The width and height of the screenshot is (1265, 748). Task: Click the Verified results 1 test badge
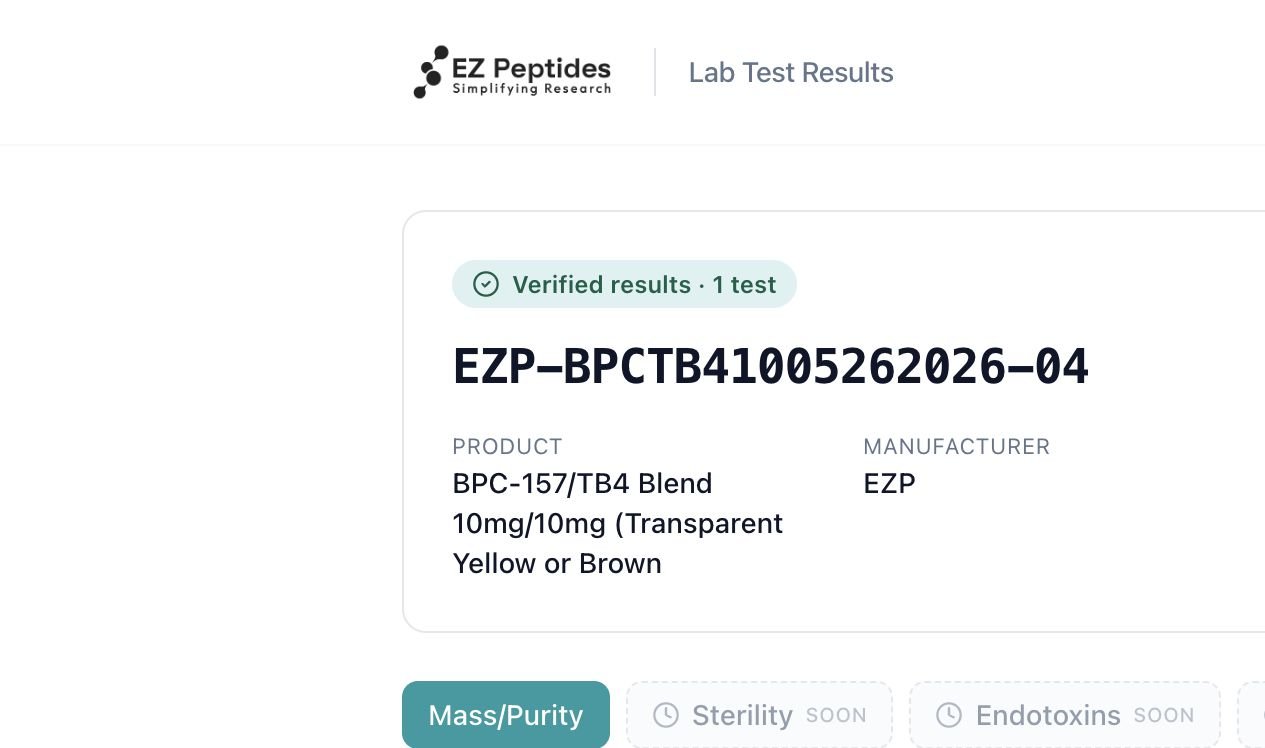click(x=624, y=284)
